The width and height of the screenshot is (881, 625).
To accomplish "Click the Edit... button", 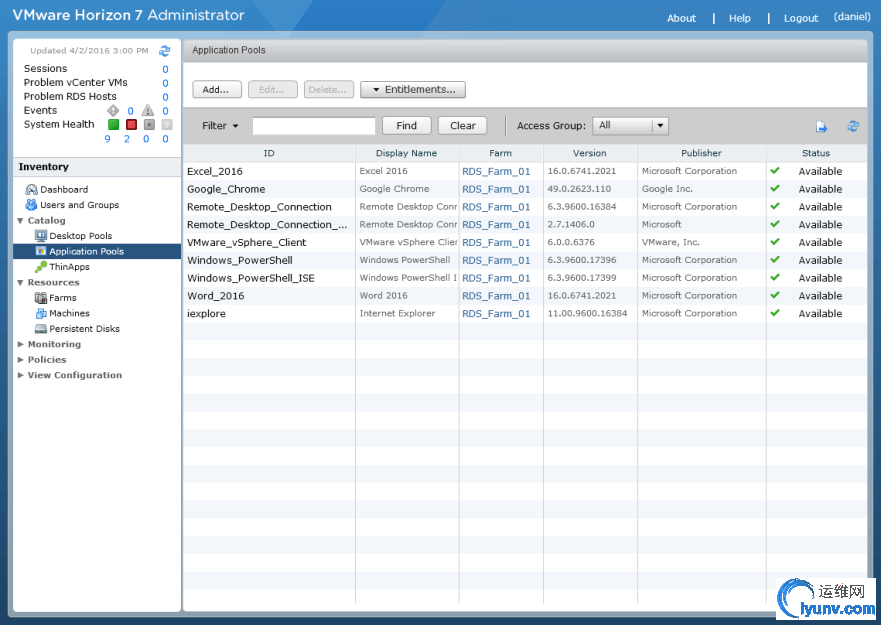I will [x=273, y=89].
